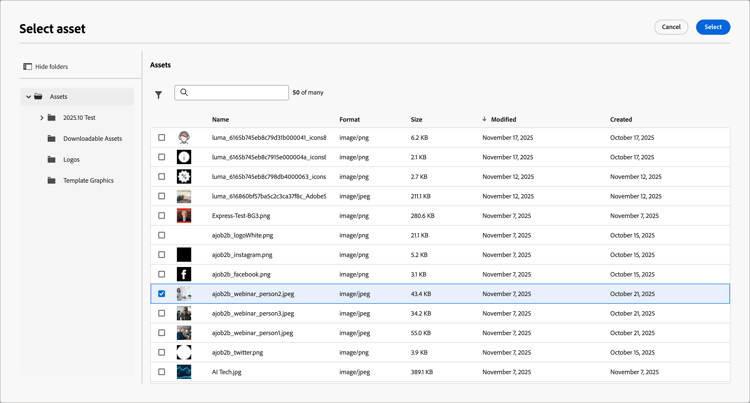750x403 pixels.
Task: Collapse the Assets root folder chevron
Action: click(x=28, y=97)
